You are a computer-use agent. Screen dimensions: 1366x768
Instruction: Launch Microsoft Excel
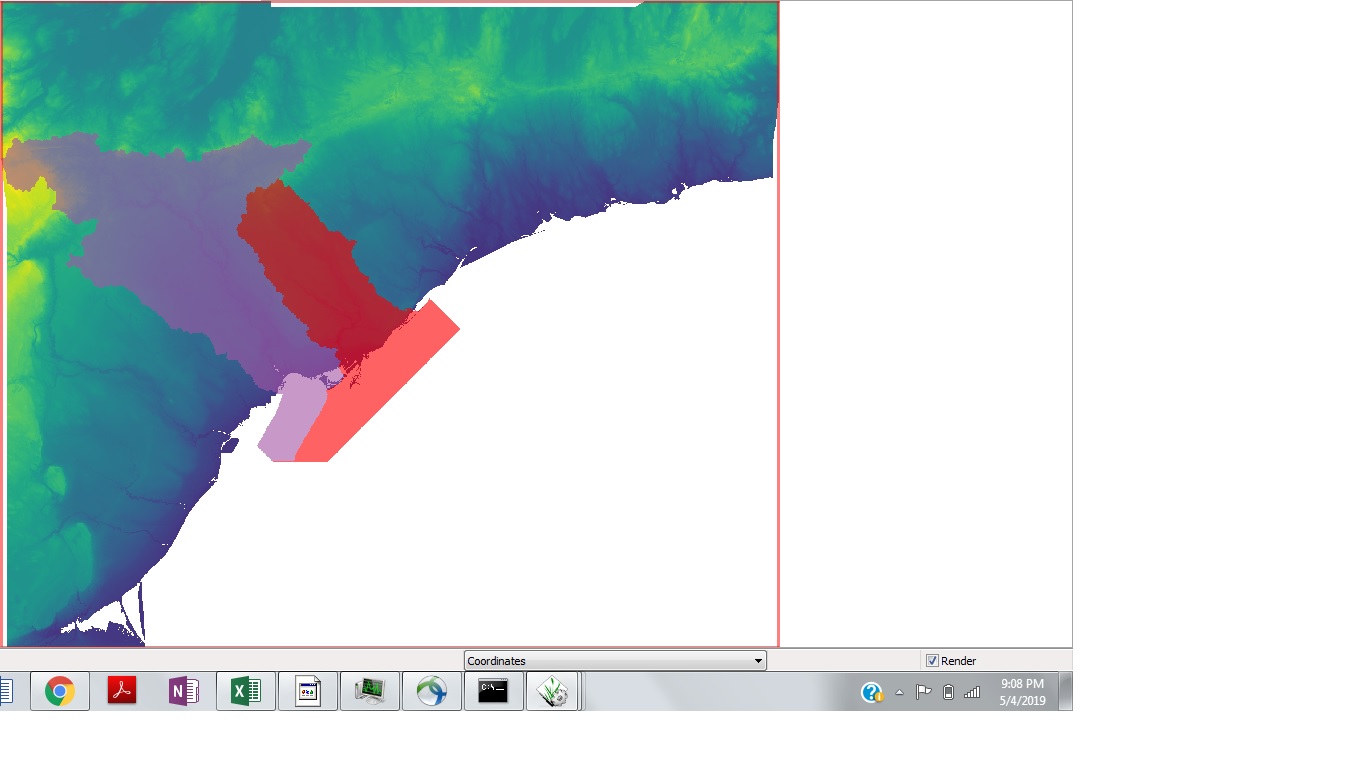coord(245,690)
